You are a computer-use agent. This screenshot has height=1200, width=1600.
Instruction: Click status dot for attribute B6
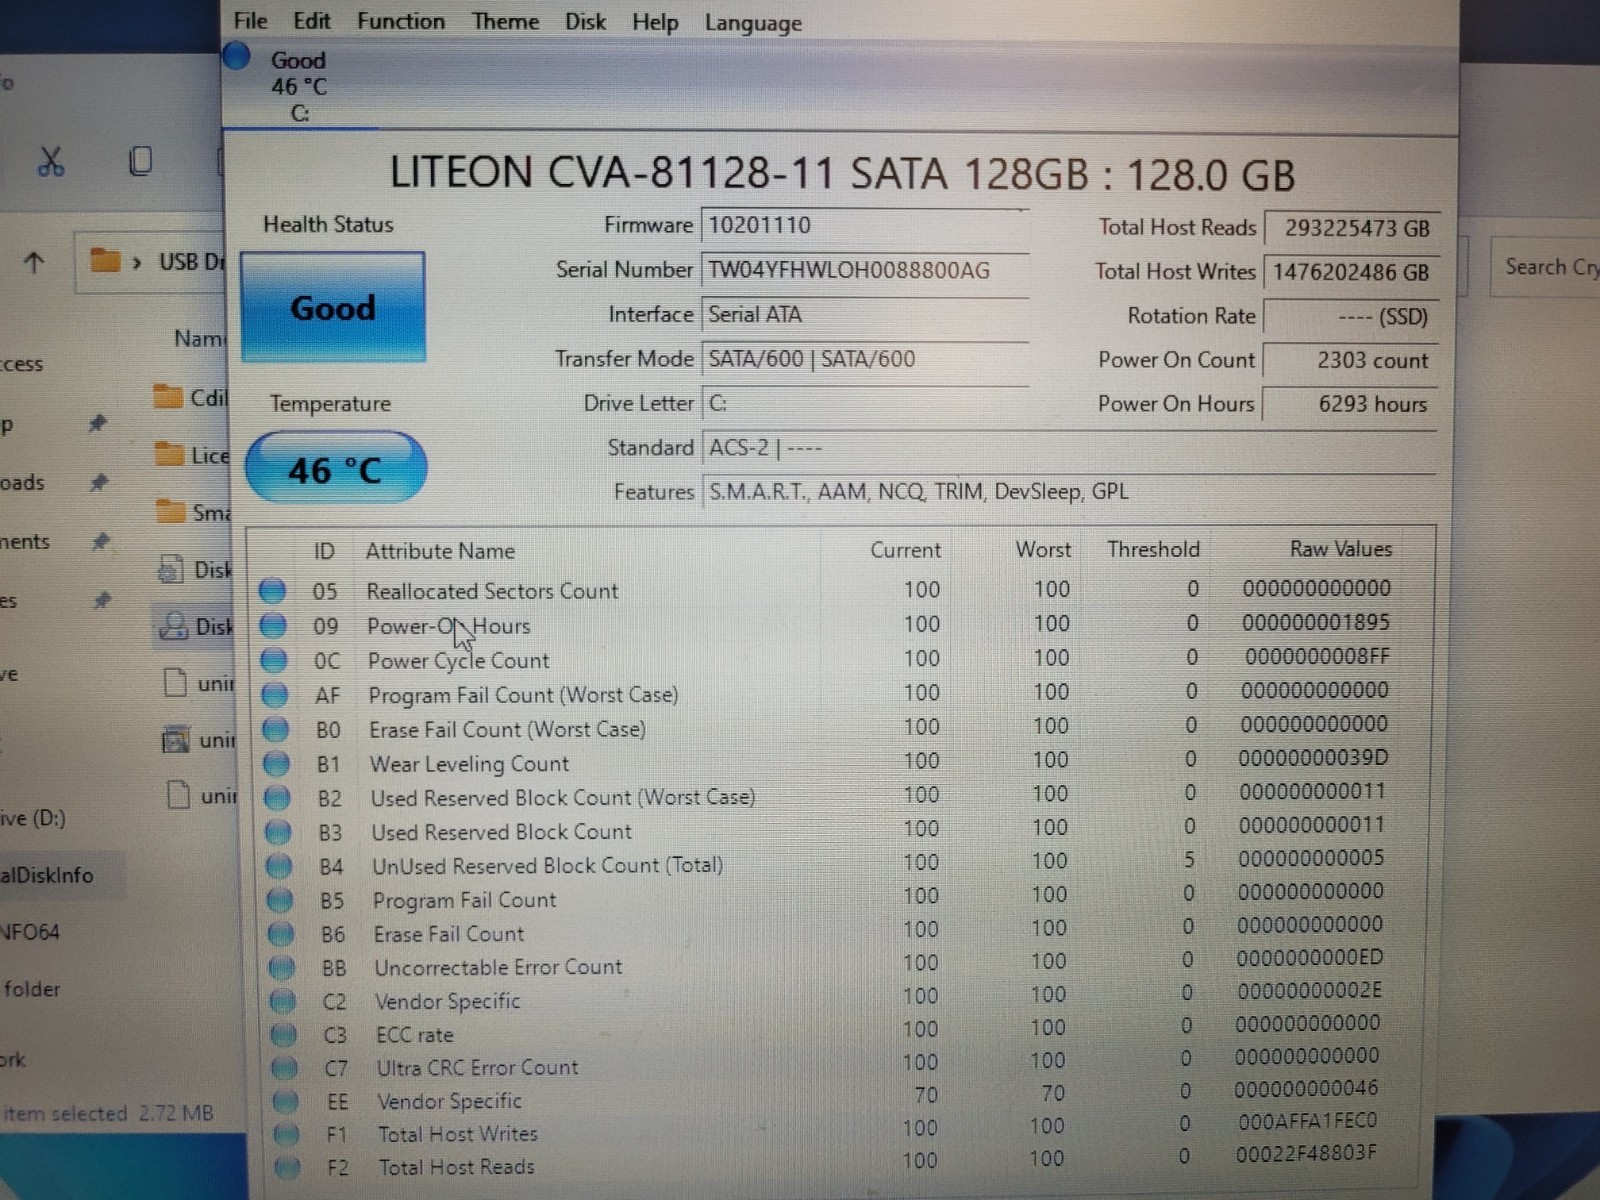pyautogui.click(x=281, y=934)
